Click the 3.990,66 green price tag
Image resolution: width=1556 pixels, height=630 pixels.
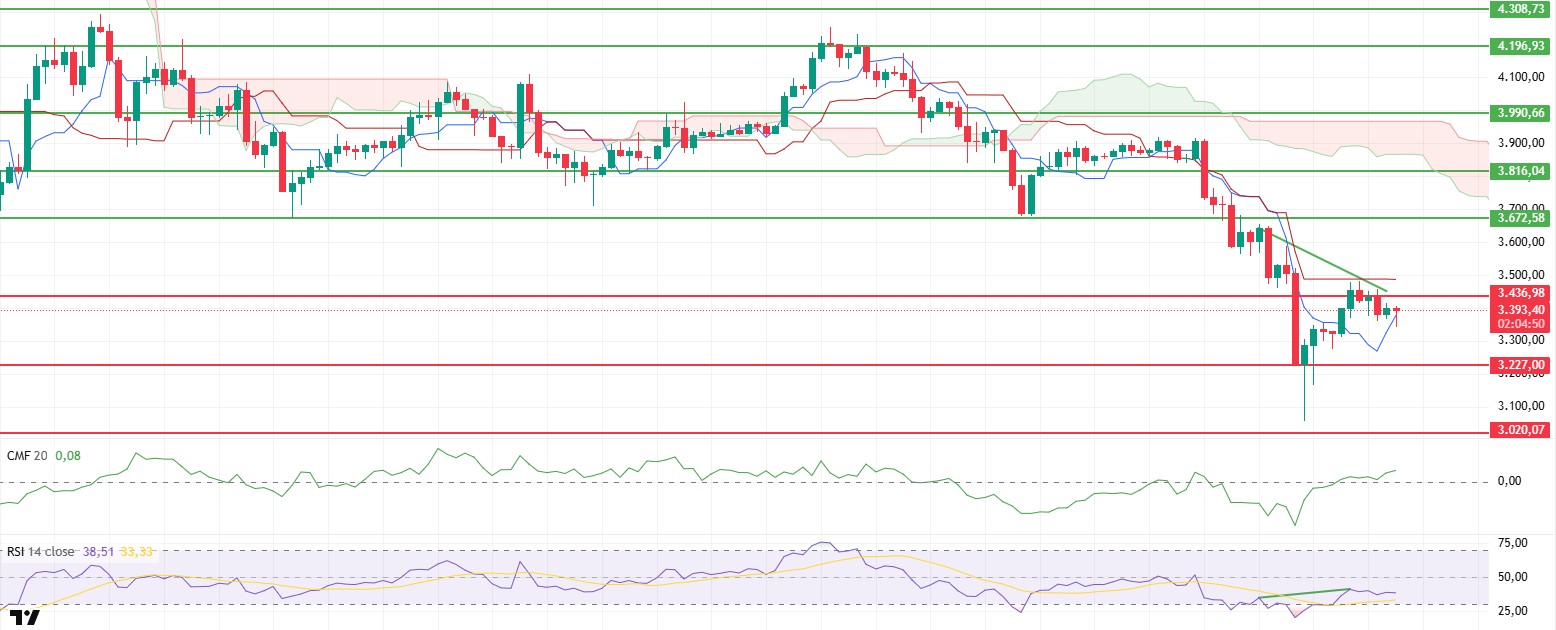click(1522, 112)
